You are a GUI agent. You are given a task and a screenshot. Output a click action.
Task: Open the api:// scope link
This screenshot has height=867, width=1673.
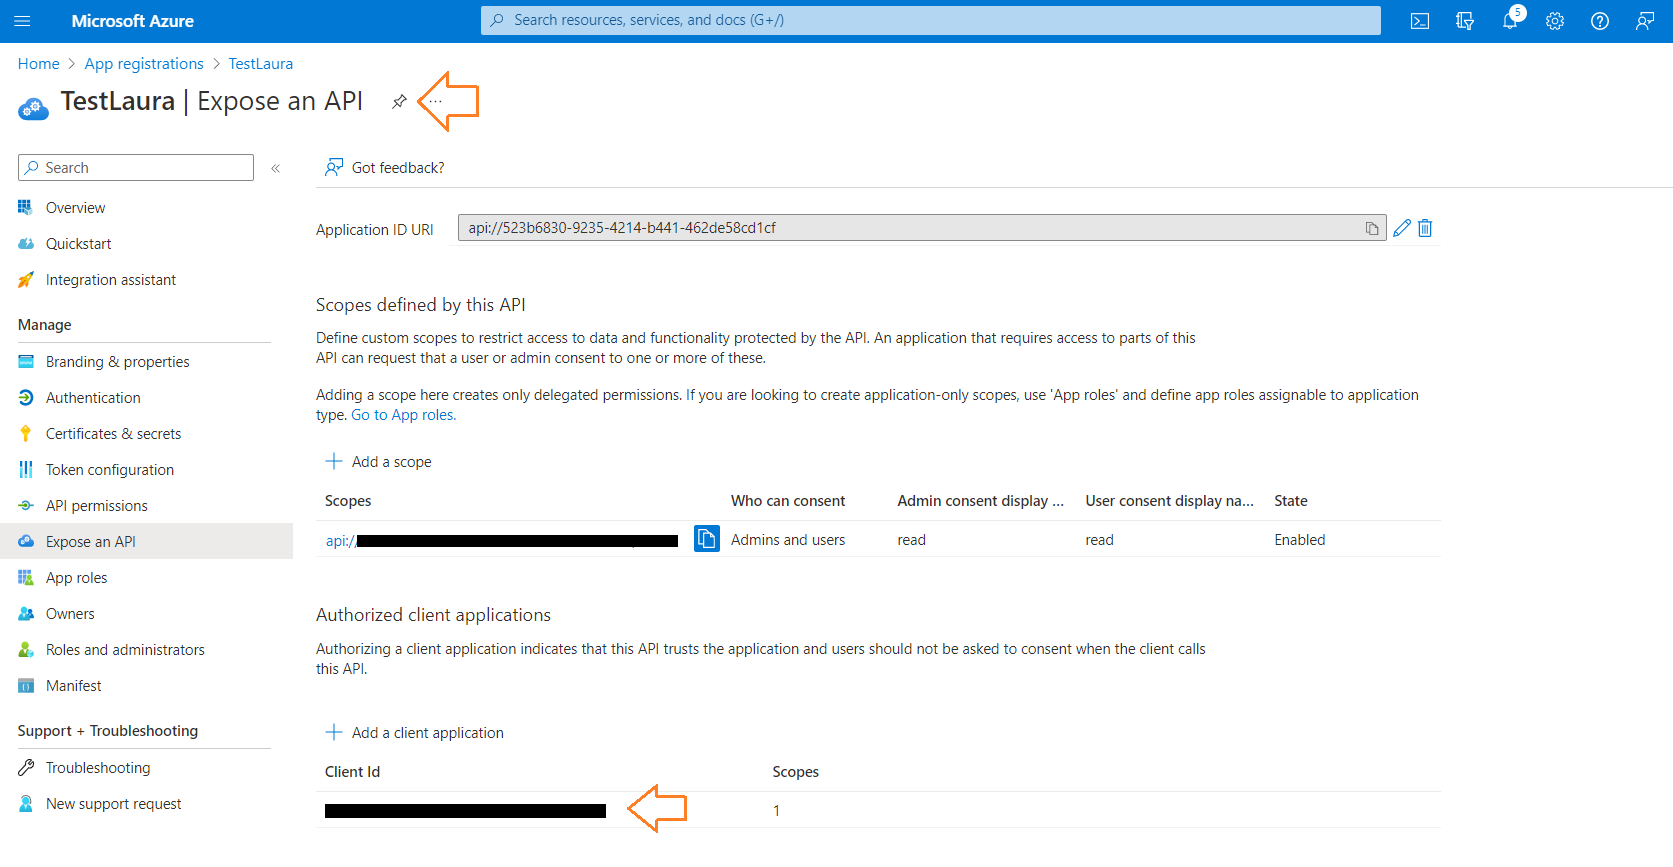coord(501,541)
